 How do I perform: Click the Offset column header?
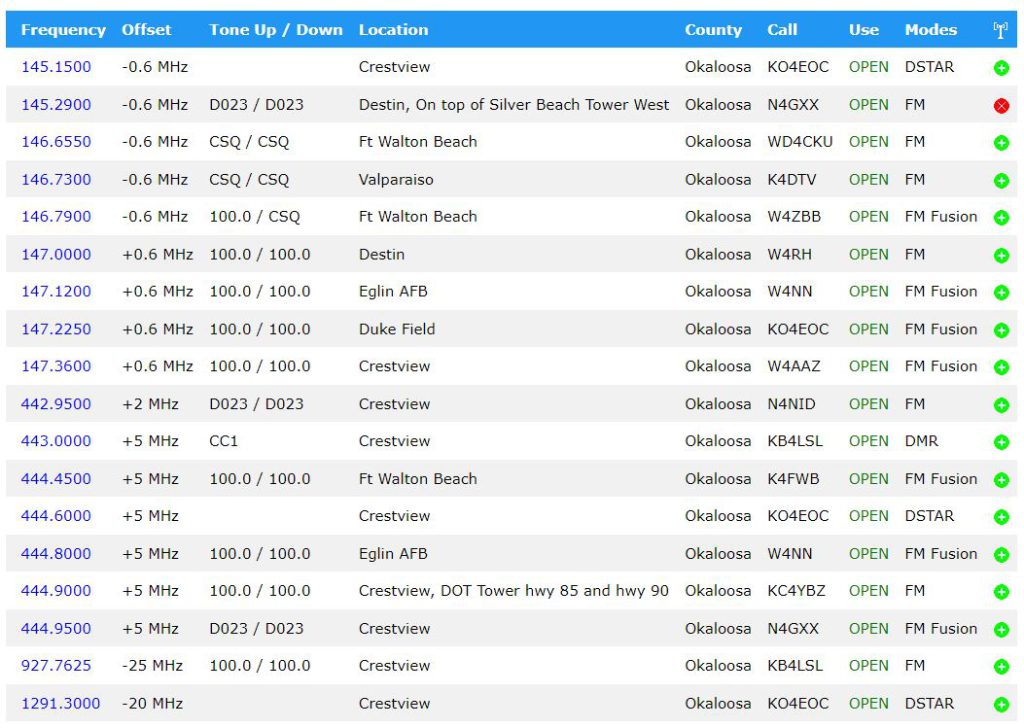pos(146,30)
